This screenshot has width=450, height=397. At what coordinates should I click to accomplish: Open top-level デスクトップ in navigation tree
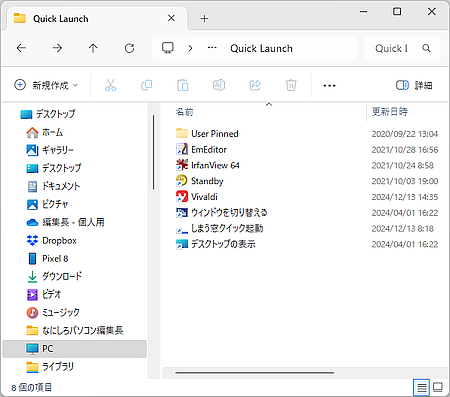(x=48, y=114)
